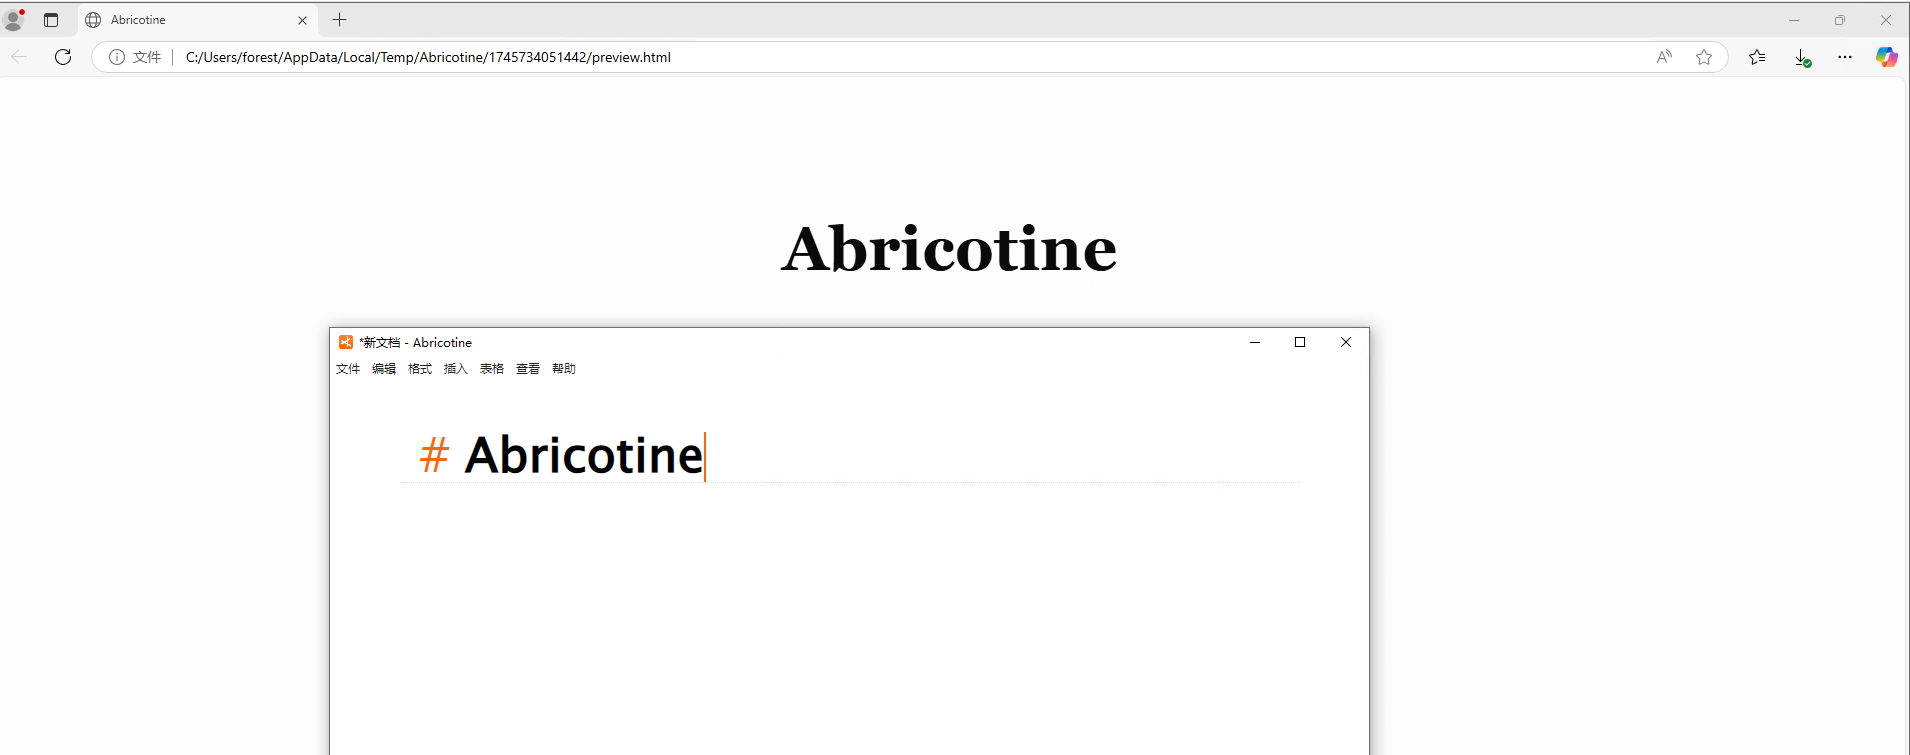This screenshot has height=755, width=1910.
Task: Click the Abricotine app logo icon
Action: coord(346,342)
